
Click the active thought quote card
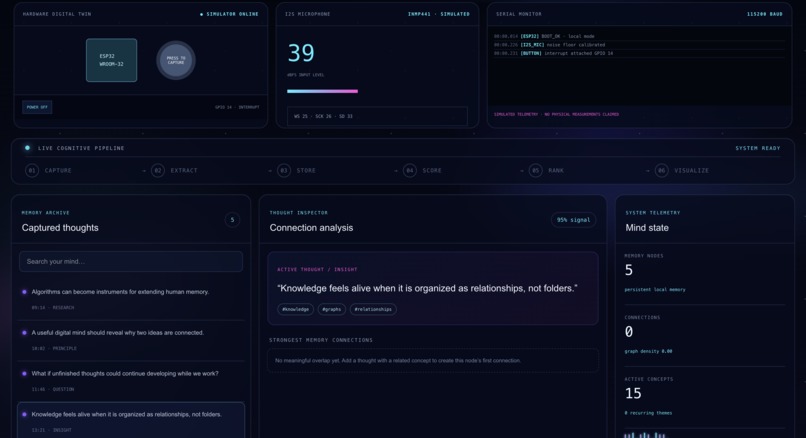(433, 288)
